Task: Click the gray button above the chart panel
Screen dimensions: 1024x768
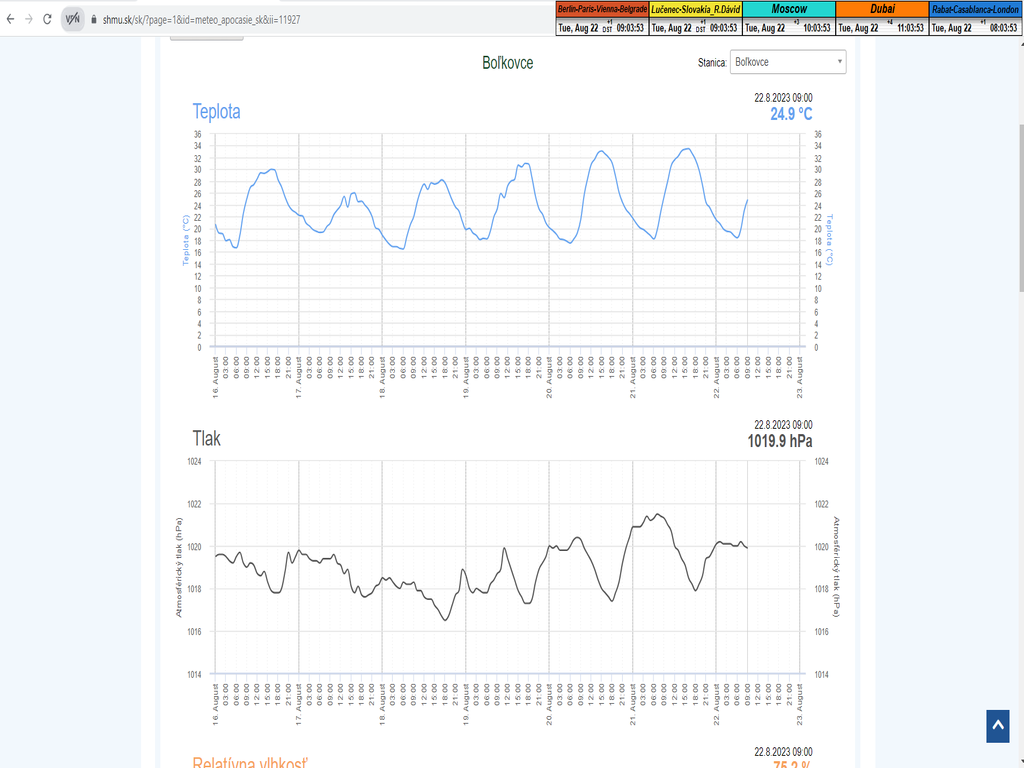Action: click(x=206, y=36)
